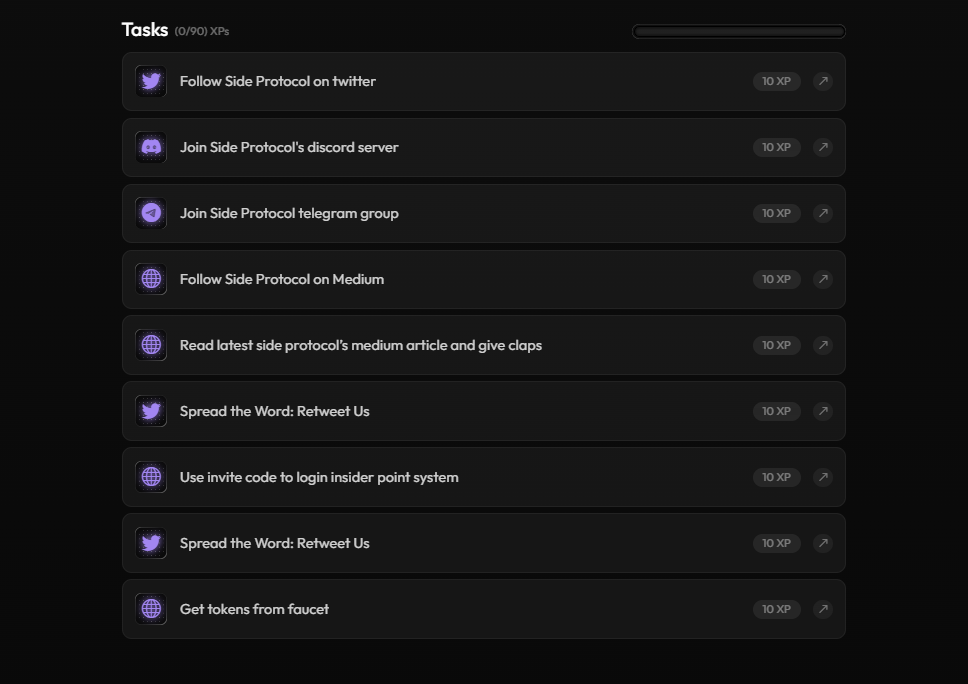This screenshot has height=684, width=968.
Task: Select Join Side Protocol telegram group task
Action: 483,214
